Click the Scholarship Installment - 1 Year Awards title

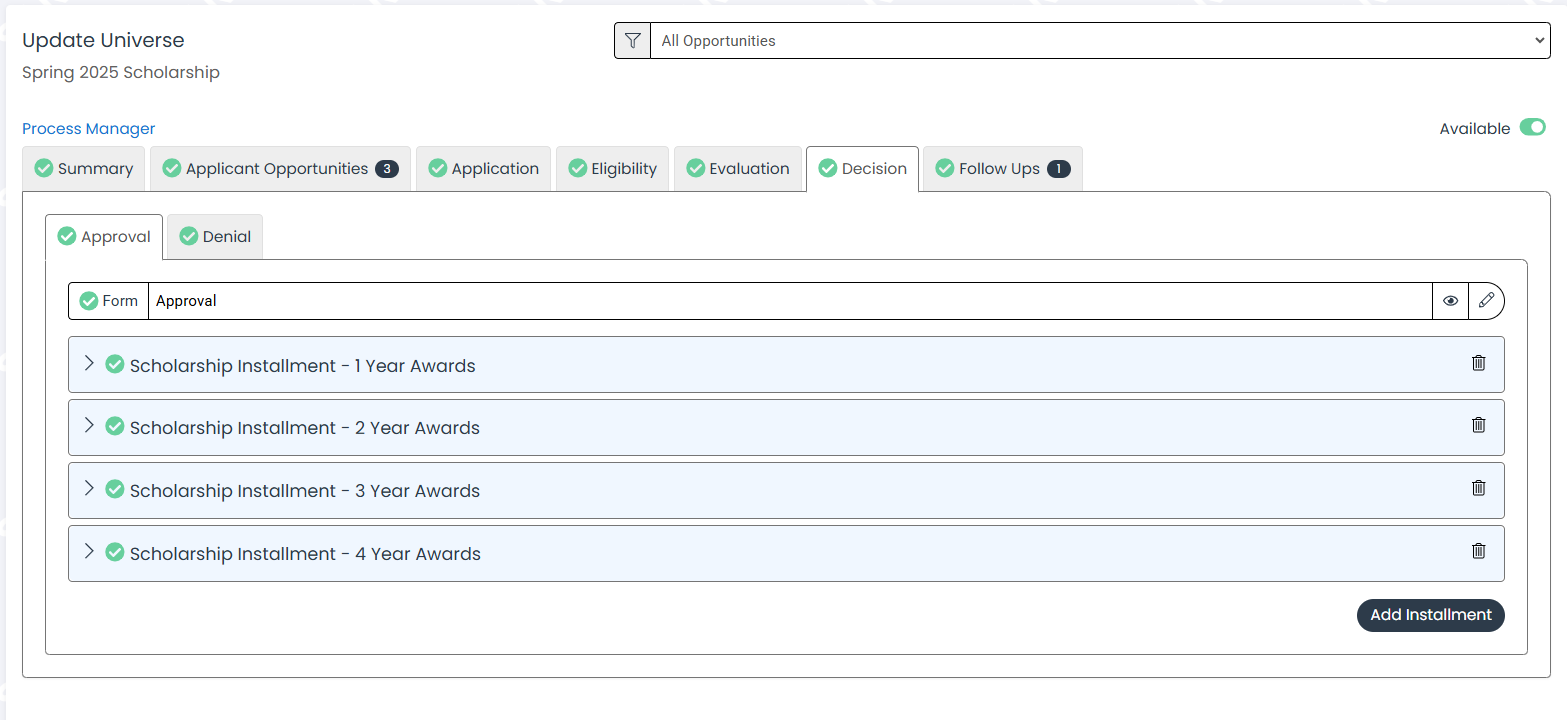click(303, 366)
